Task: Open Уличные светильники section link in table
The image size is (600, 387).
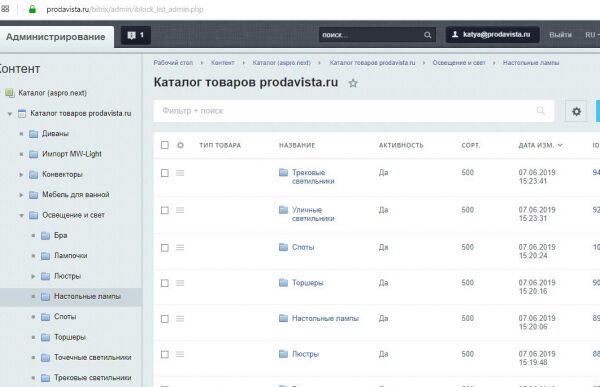Action: (313, 214)
